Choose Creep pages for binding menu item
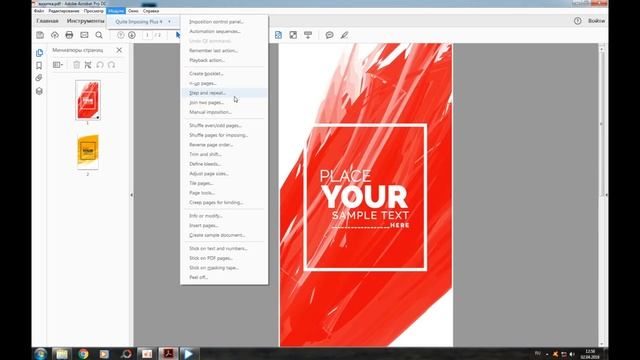Image resolution: width=640 pixels, height=360 pixels. tap(224, 202)
